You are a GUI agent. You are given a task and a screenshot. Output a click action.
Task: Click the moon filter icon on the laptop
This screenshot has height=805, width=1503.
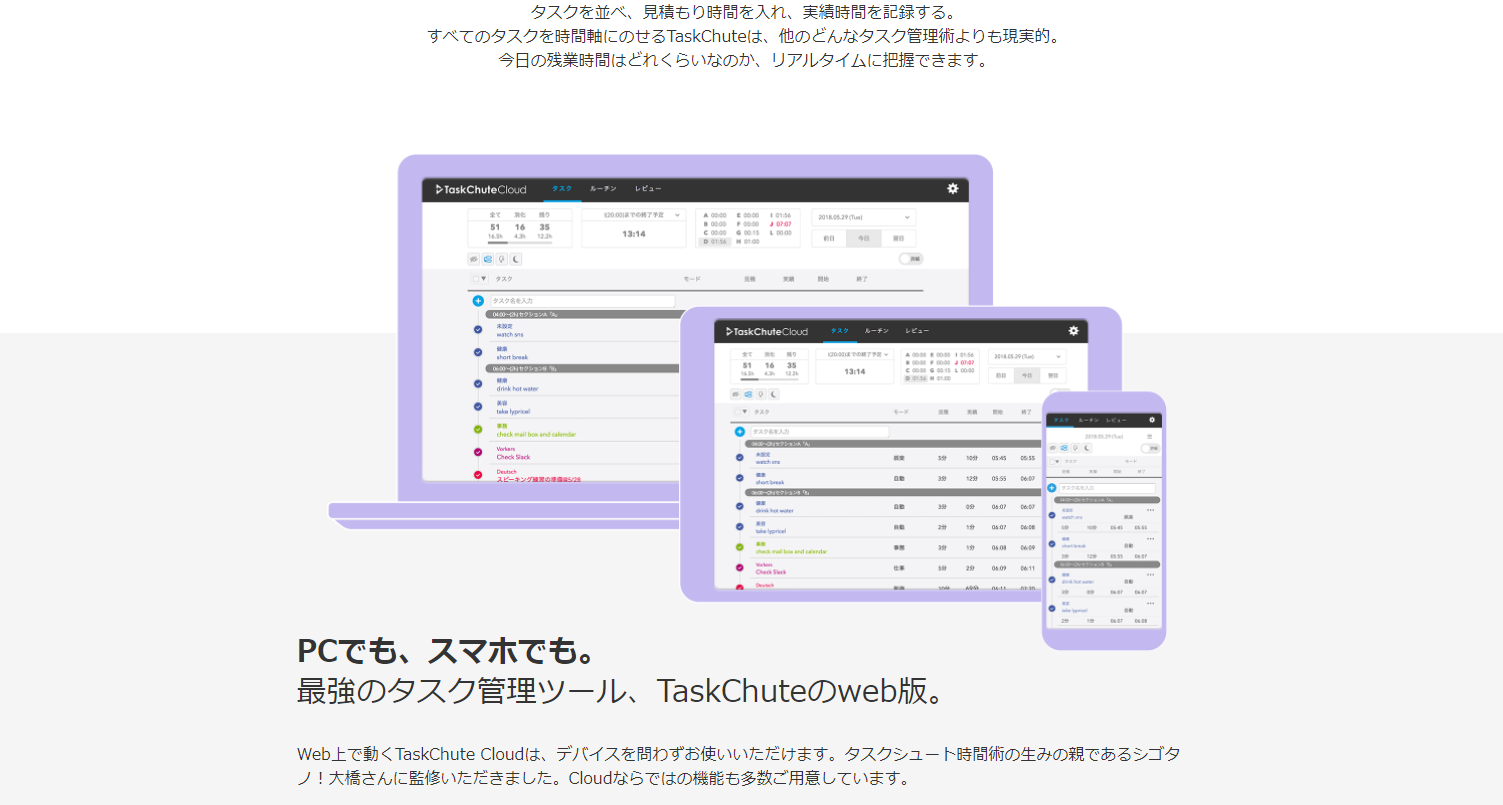point(516,259)
